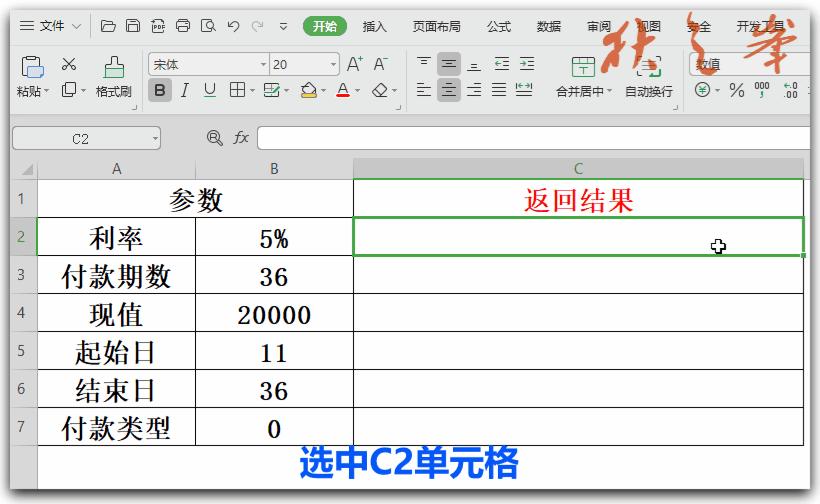Select the 返回结果 header cell

pos(578,199)
